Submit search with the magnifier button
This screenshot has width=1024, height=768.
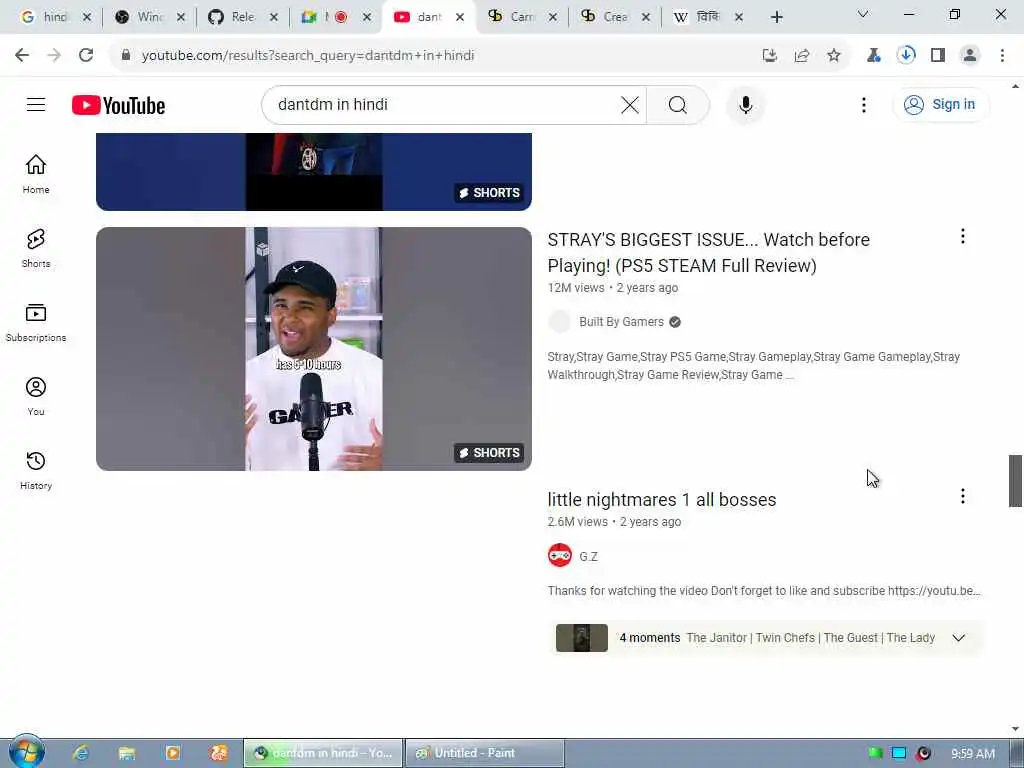677,104
